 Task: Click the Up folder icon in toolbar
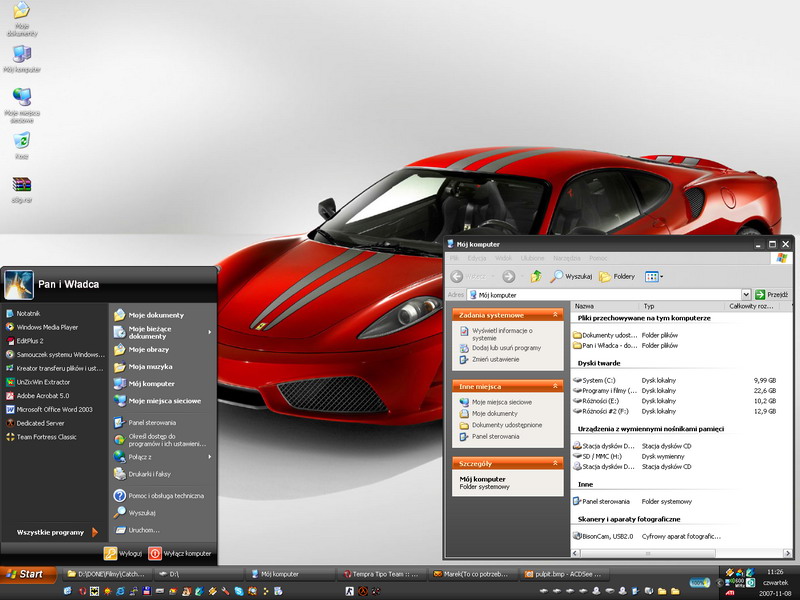tap(536, 276)
